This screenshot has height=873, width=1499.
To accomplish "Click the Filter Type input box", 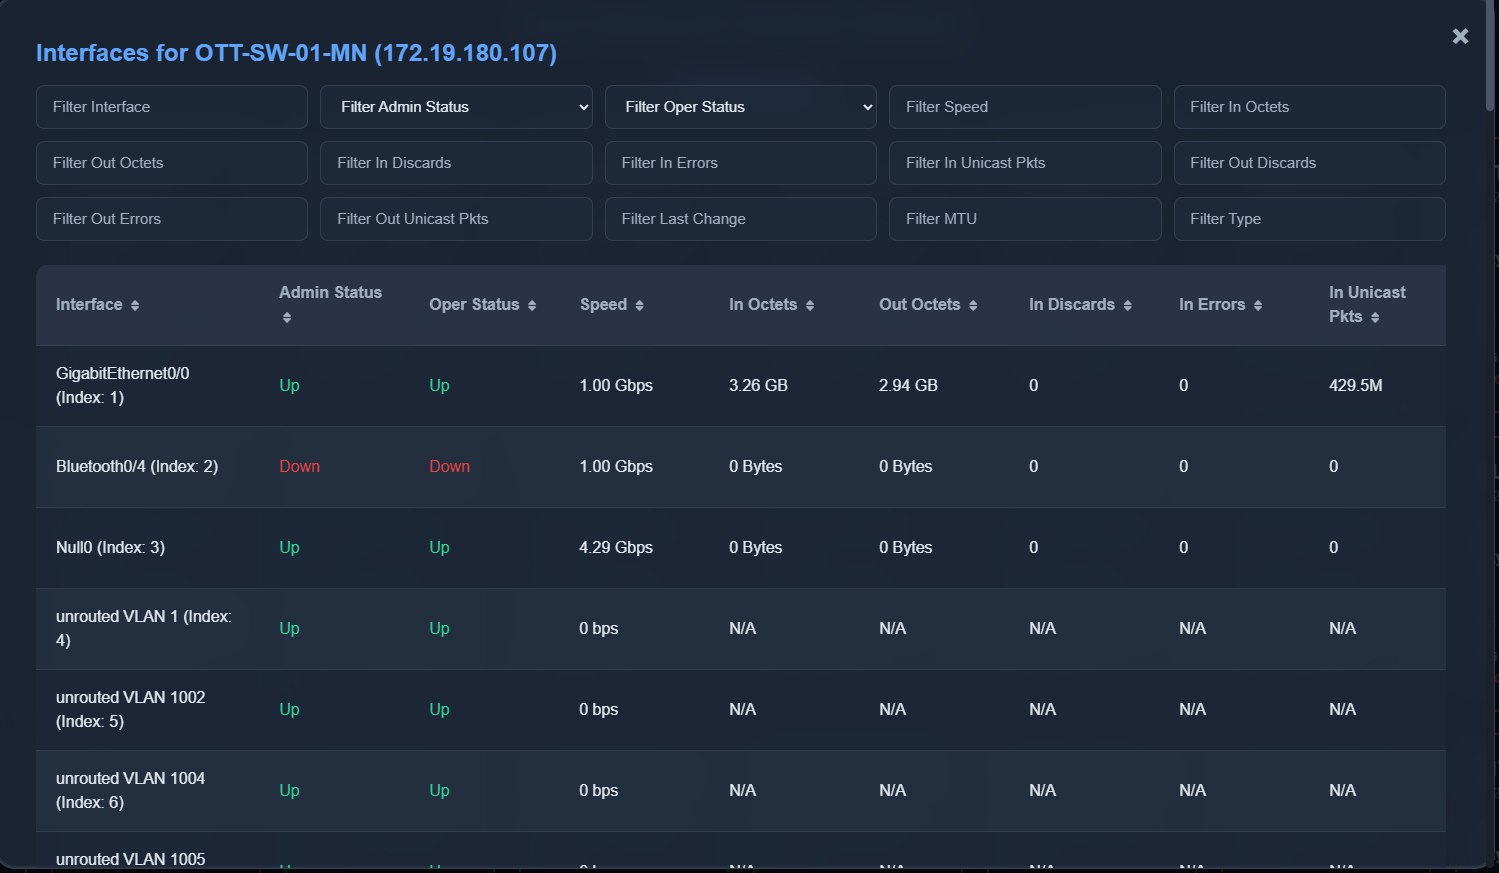I will click(1308, 219).
